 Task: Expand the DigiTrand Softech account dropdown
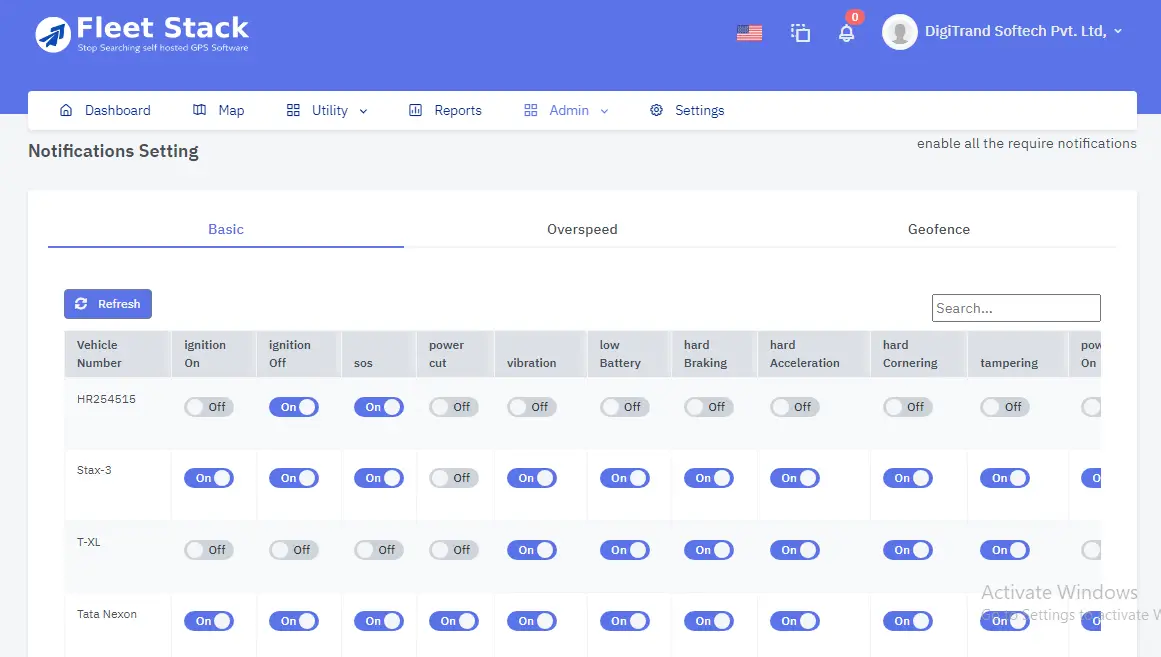pos(1118,31)
